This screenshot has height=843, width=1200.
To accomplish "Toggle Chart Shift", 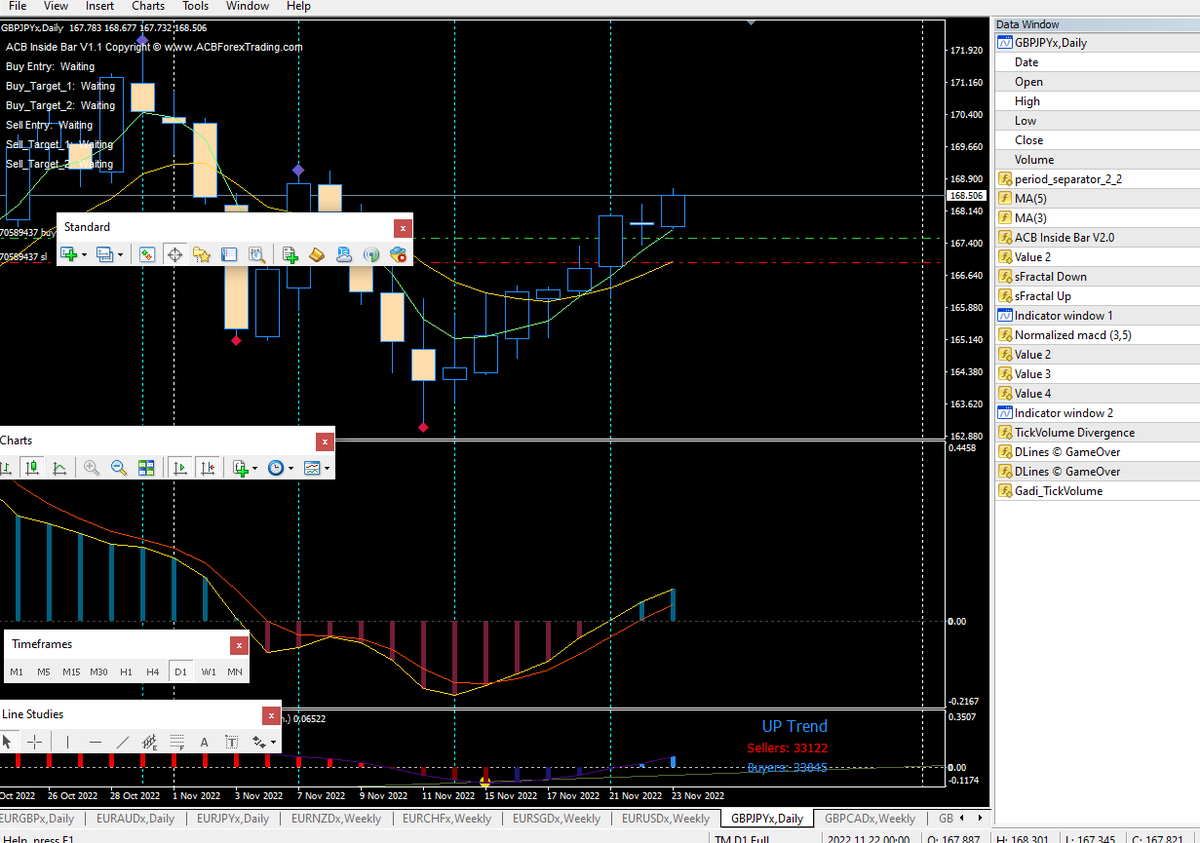I will tap(206, 467).
